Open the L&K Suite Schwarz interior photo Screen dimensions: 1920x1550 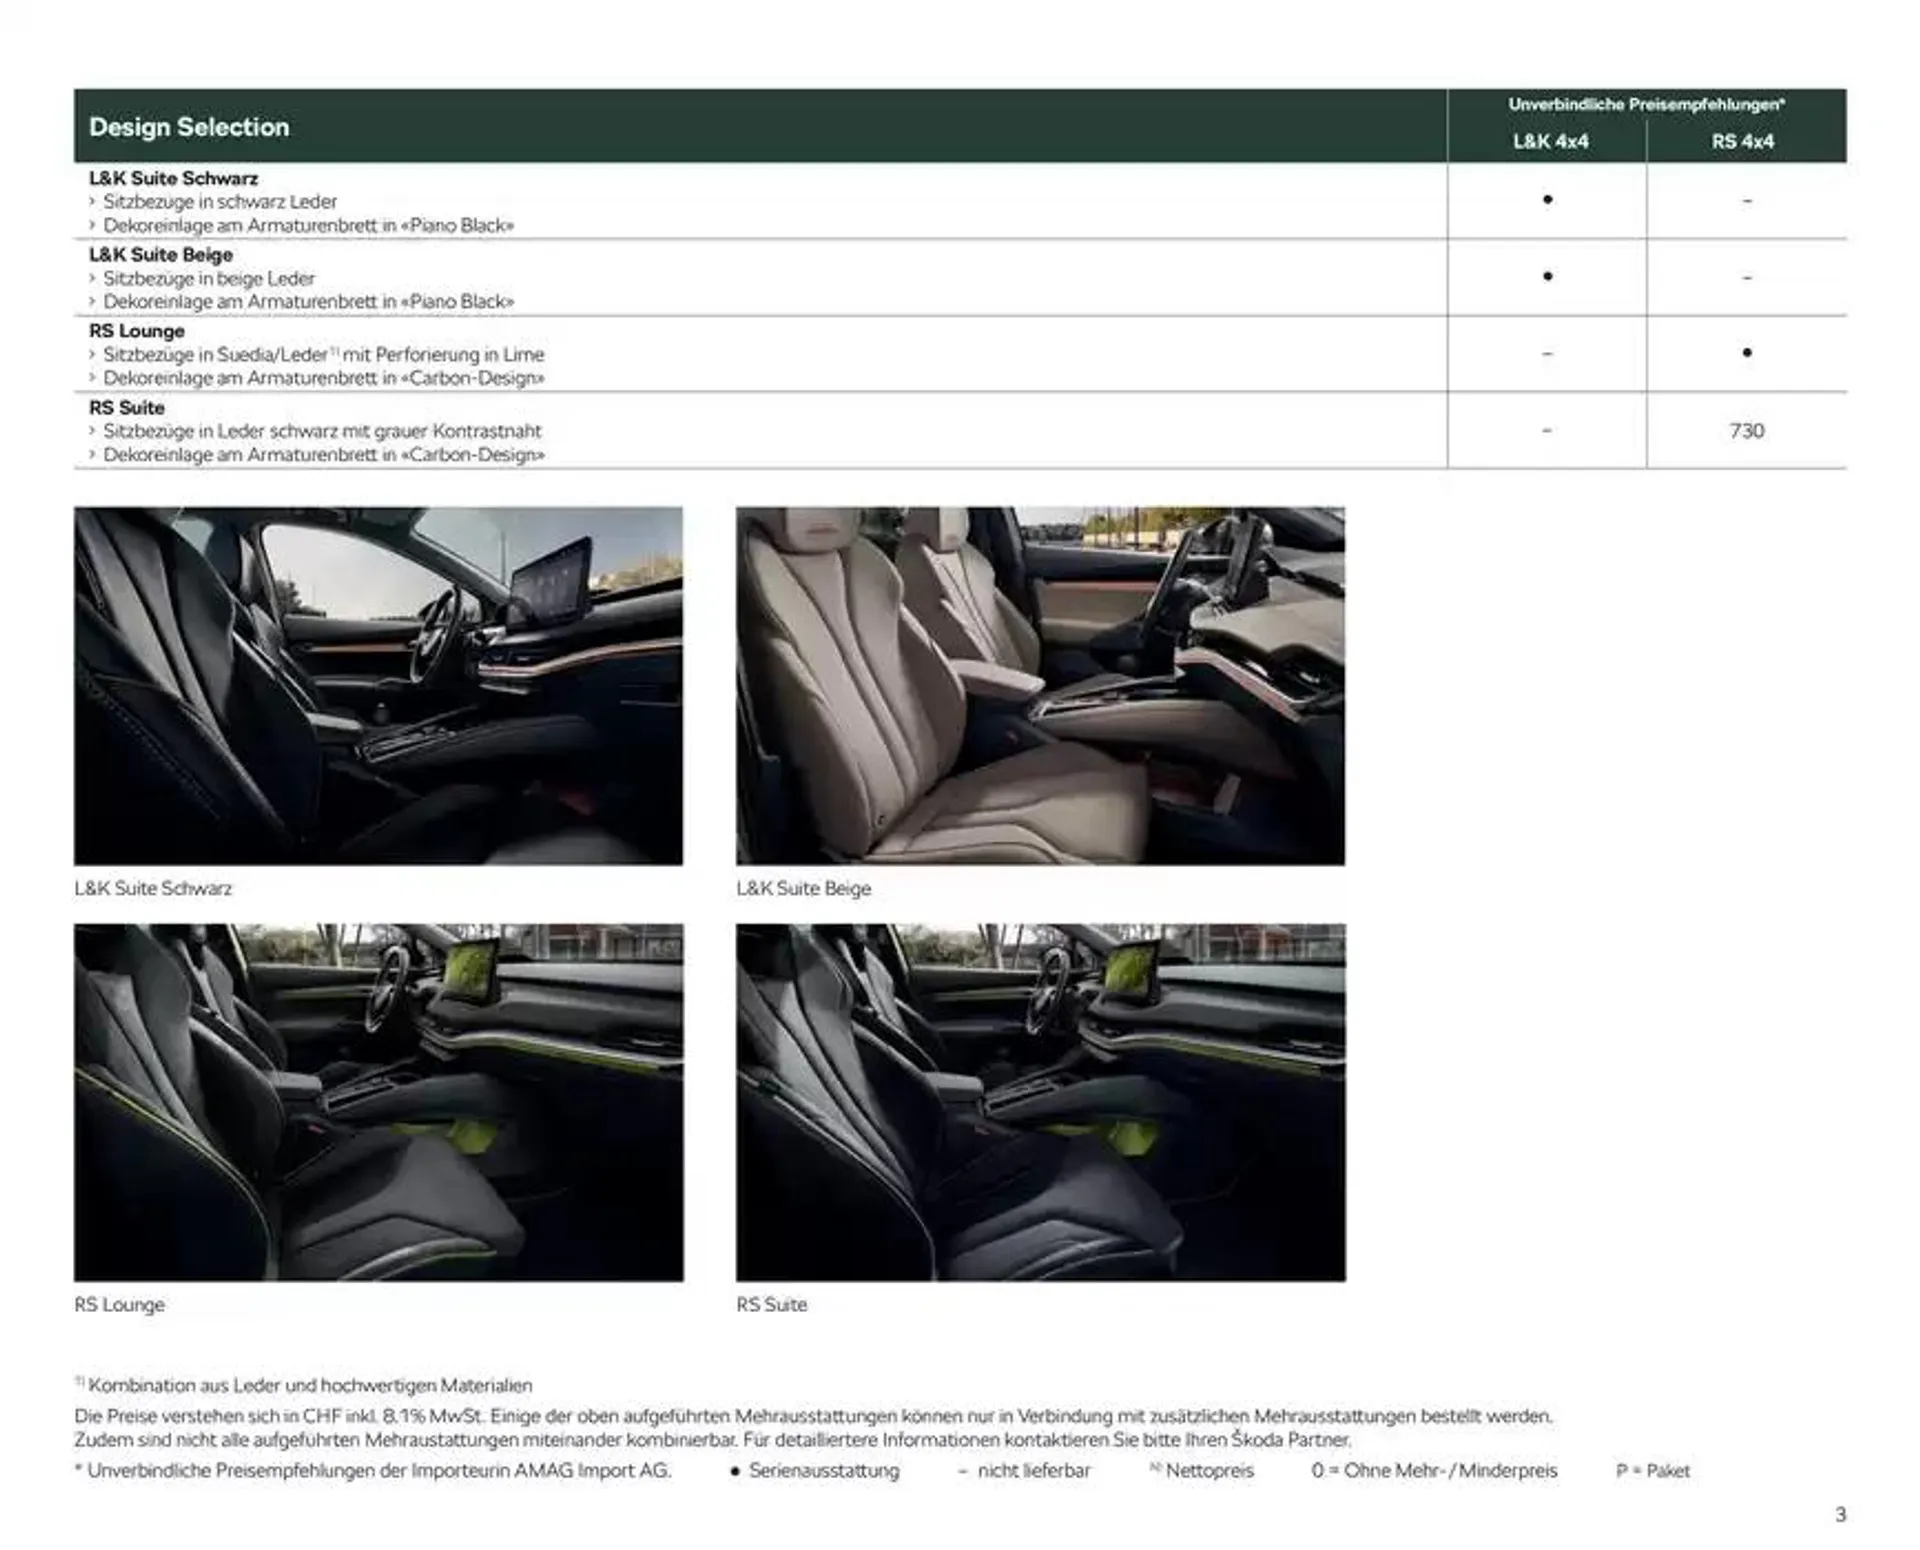click(378, 686)
